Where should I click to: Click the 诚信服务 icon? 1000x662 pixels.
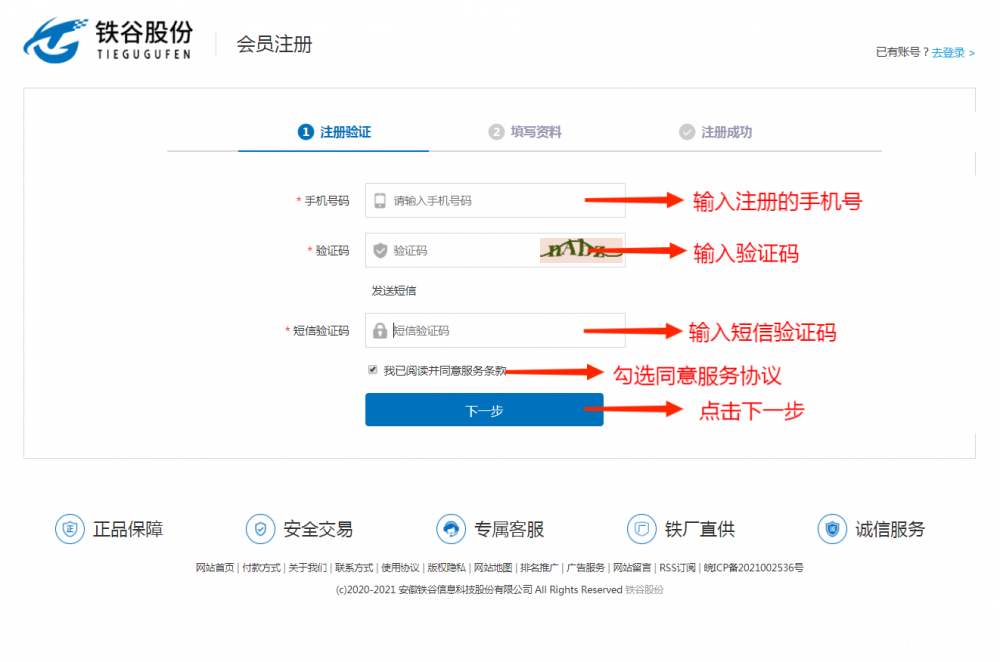click(832, 529)
